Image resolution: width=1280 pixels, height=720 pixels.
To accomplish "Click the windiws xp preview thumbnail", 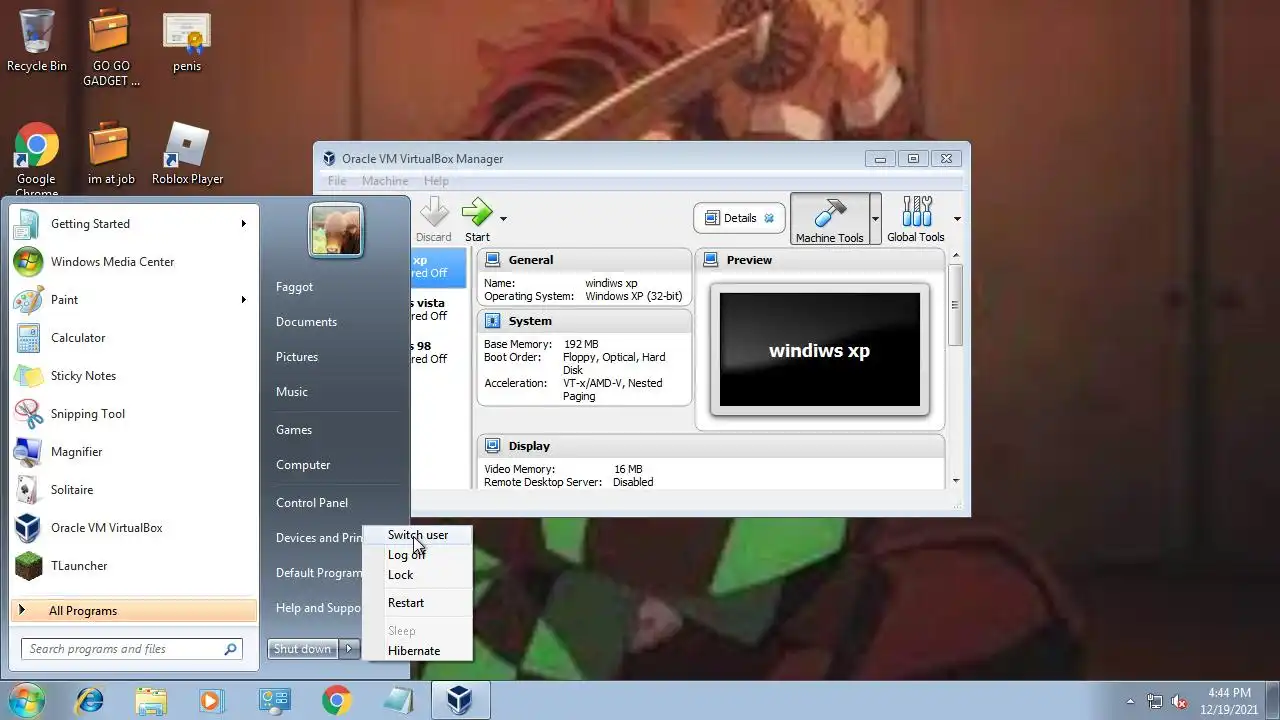I will point(820,350).
